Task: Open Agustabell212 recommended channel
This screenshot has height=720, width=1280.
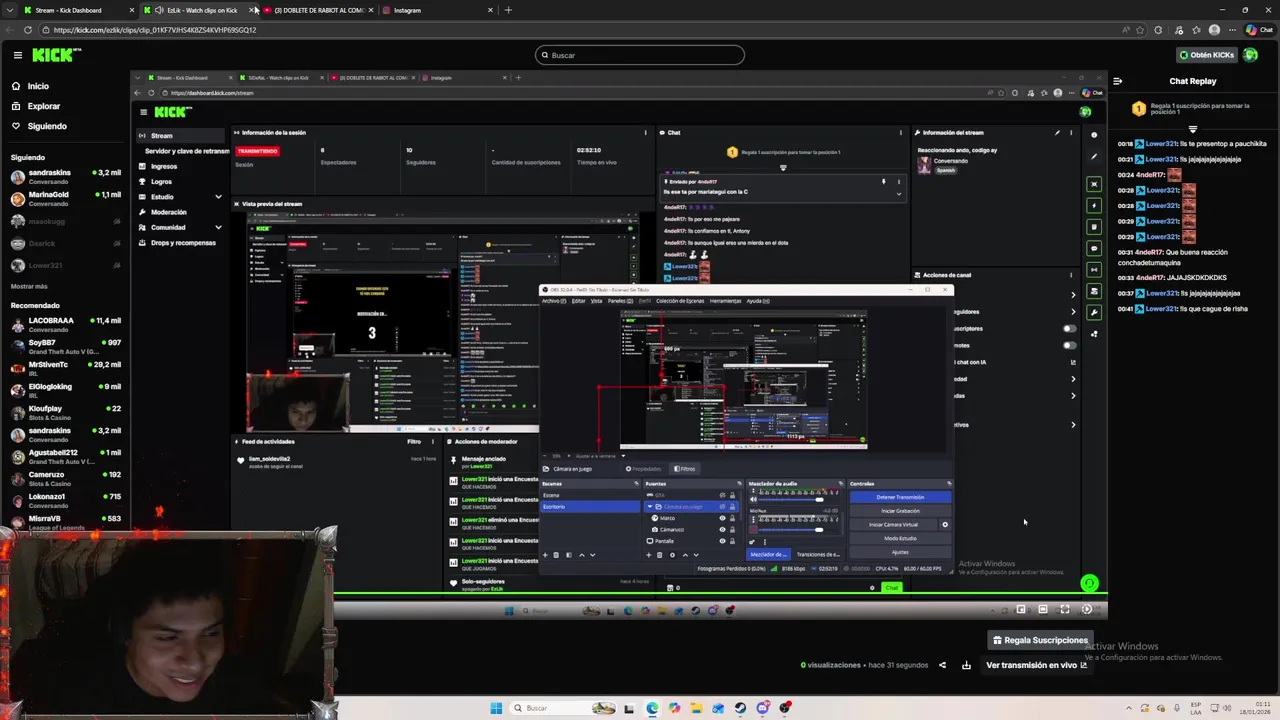Action: [x=65, y=457]
